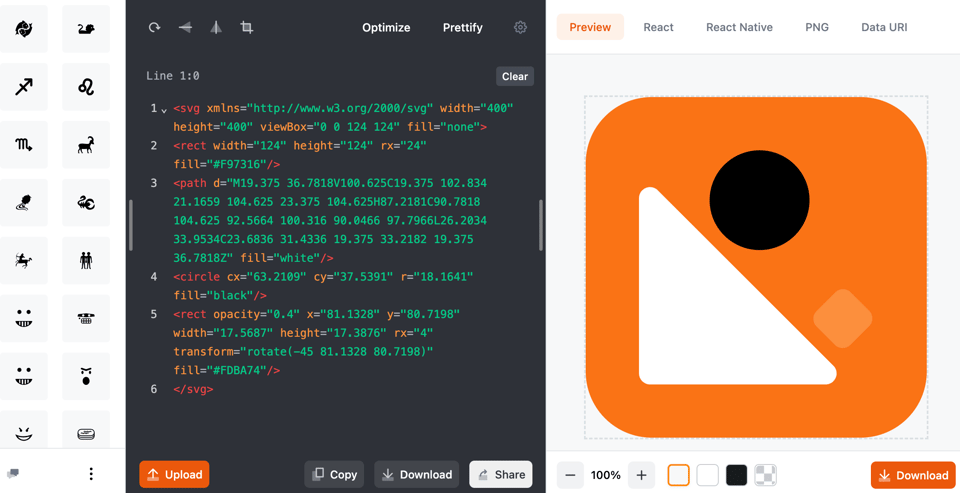Click the Share button
Screen dimensions: 960x493
[x=500, y=475]
